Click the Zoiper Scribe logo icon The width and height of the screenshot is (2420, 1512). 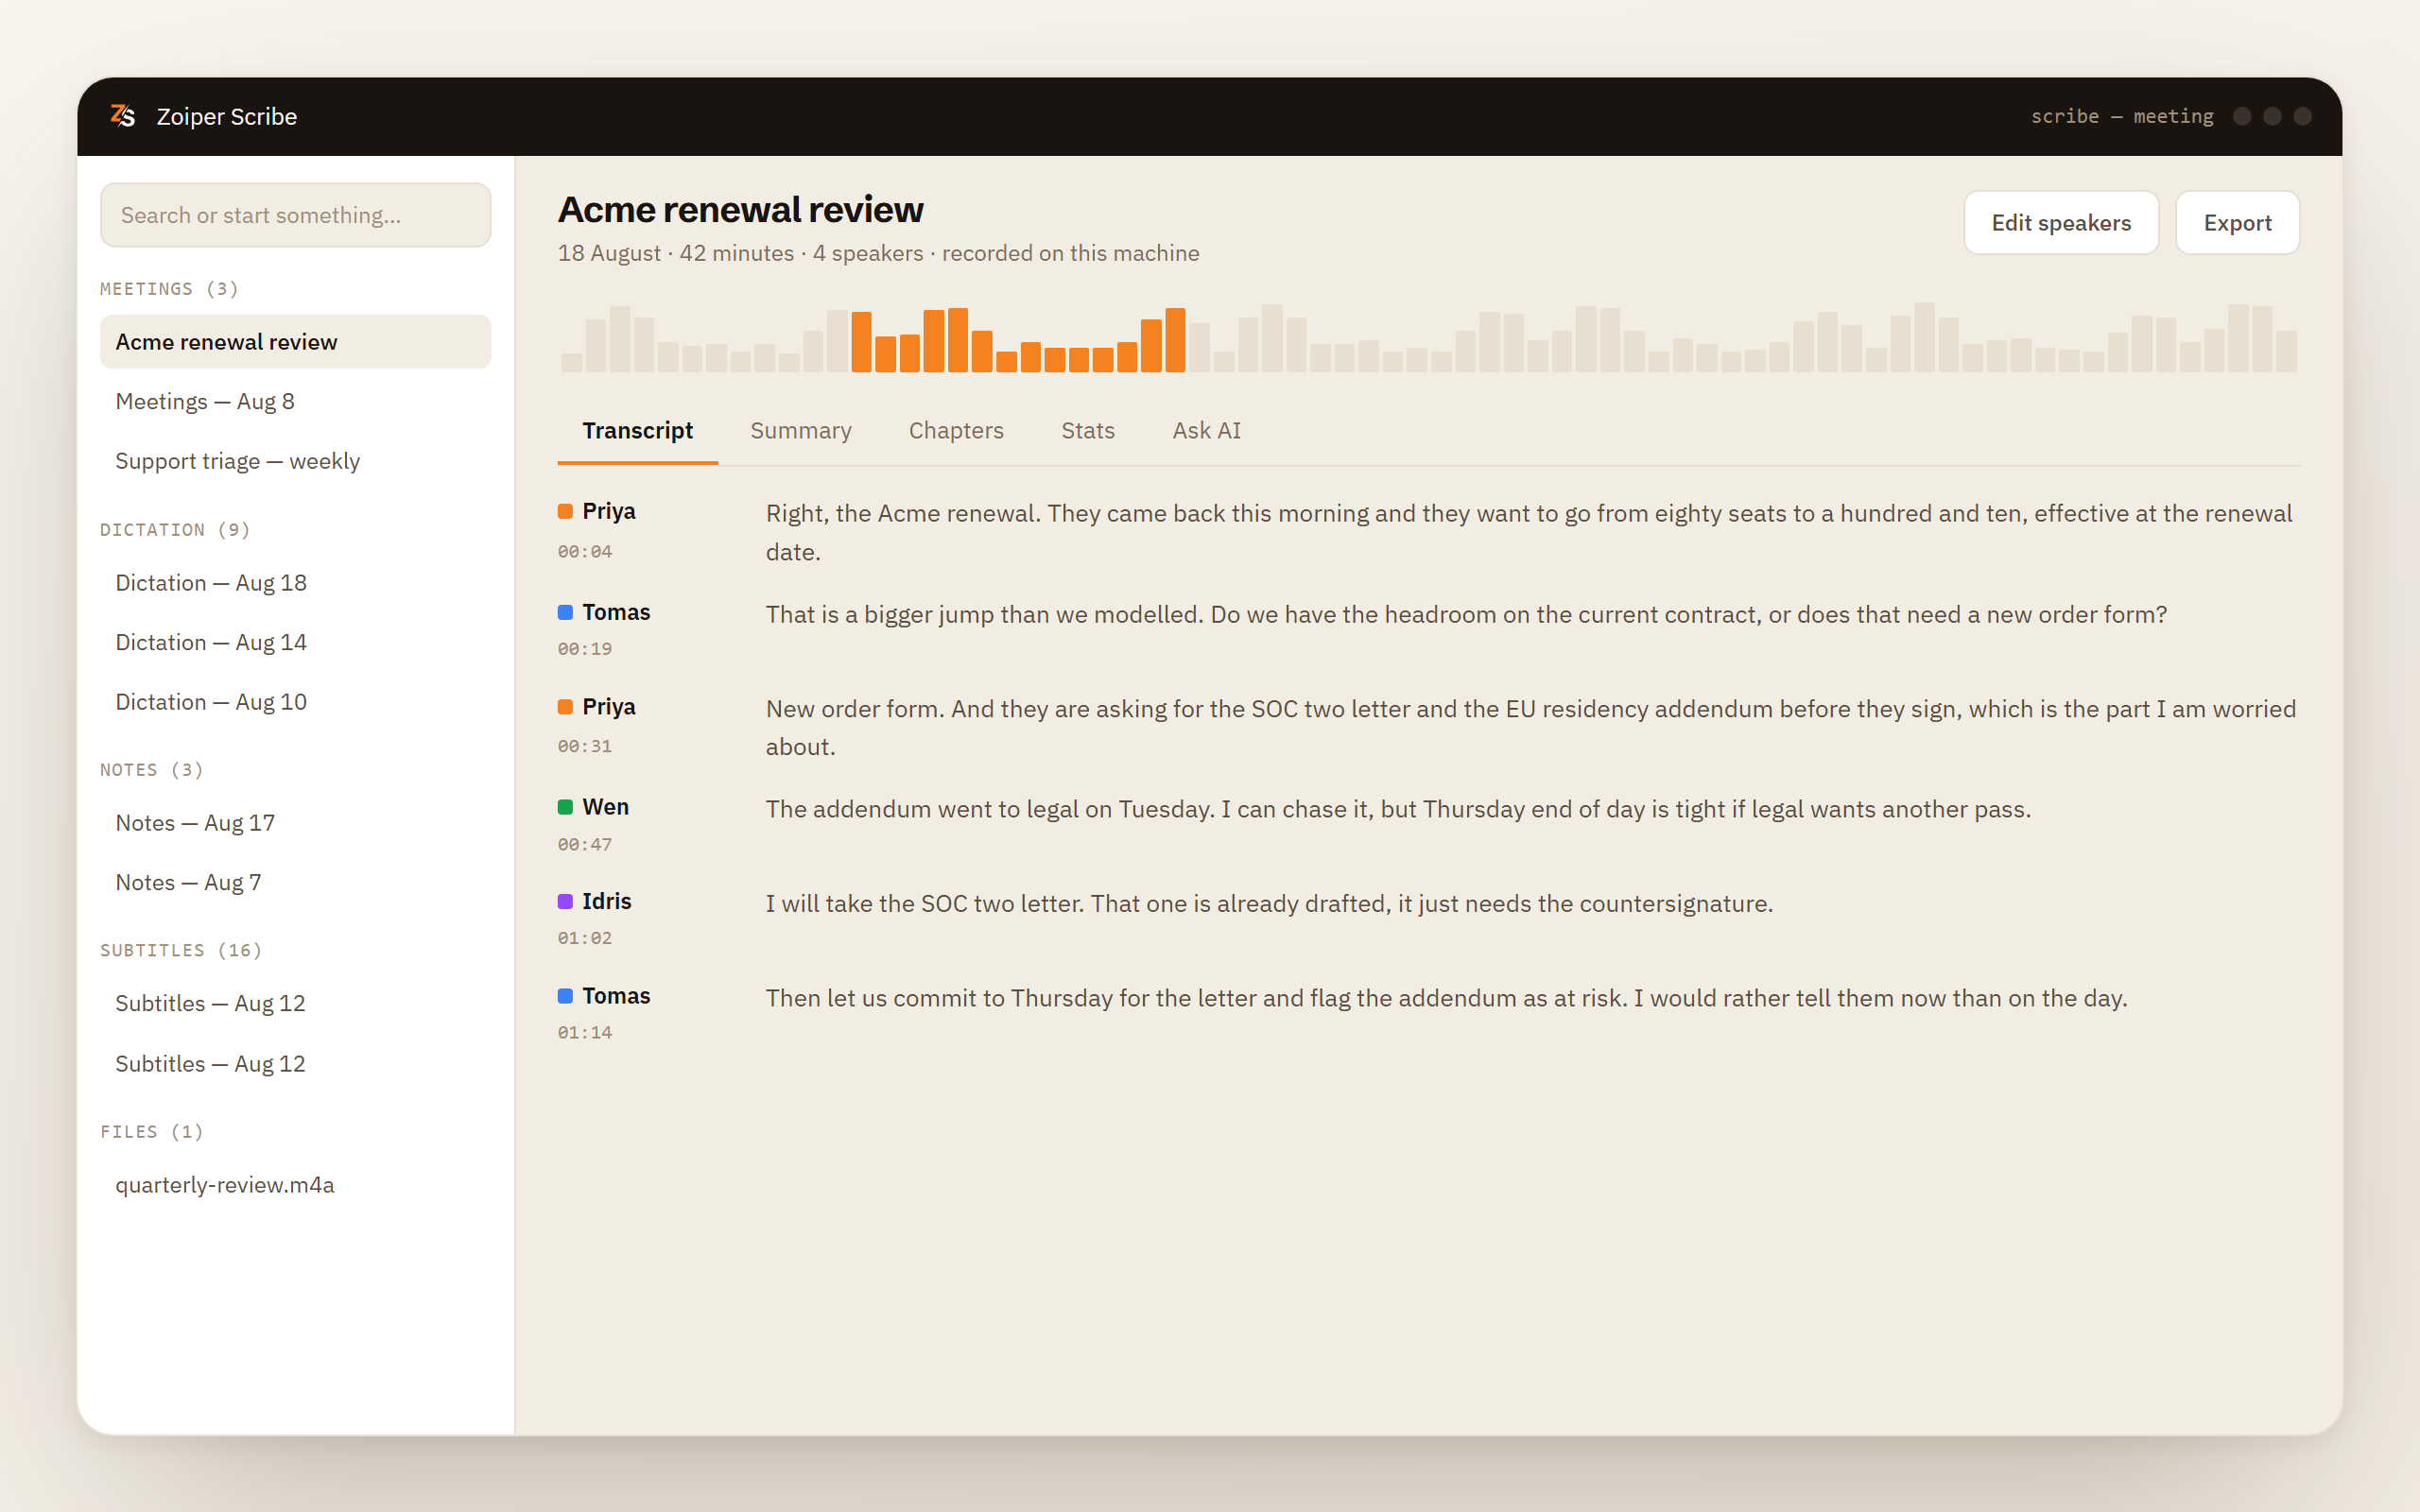pos(122,116)
